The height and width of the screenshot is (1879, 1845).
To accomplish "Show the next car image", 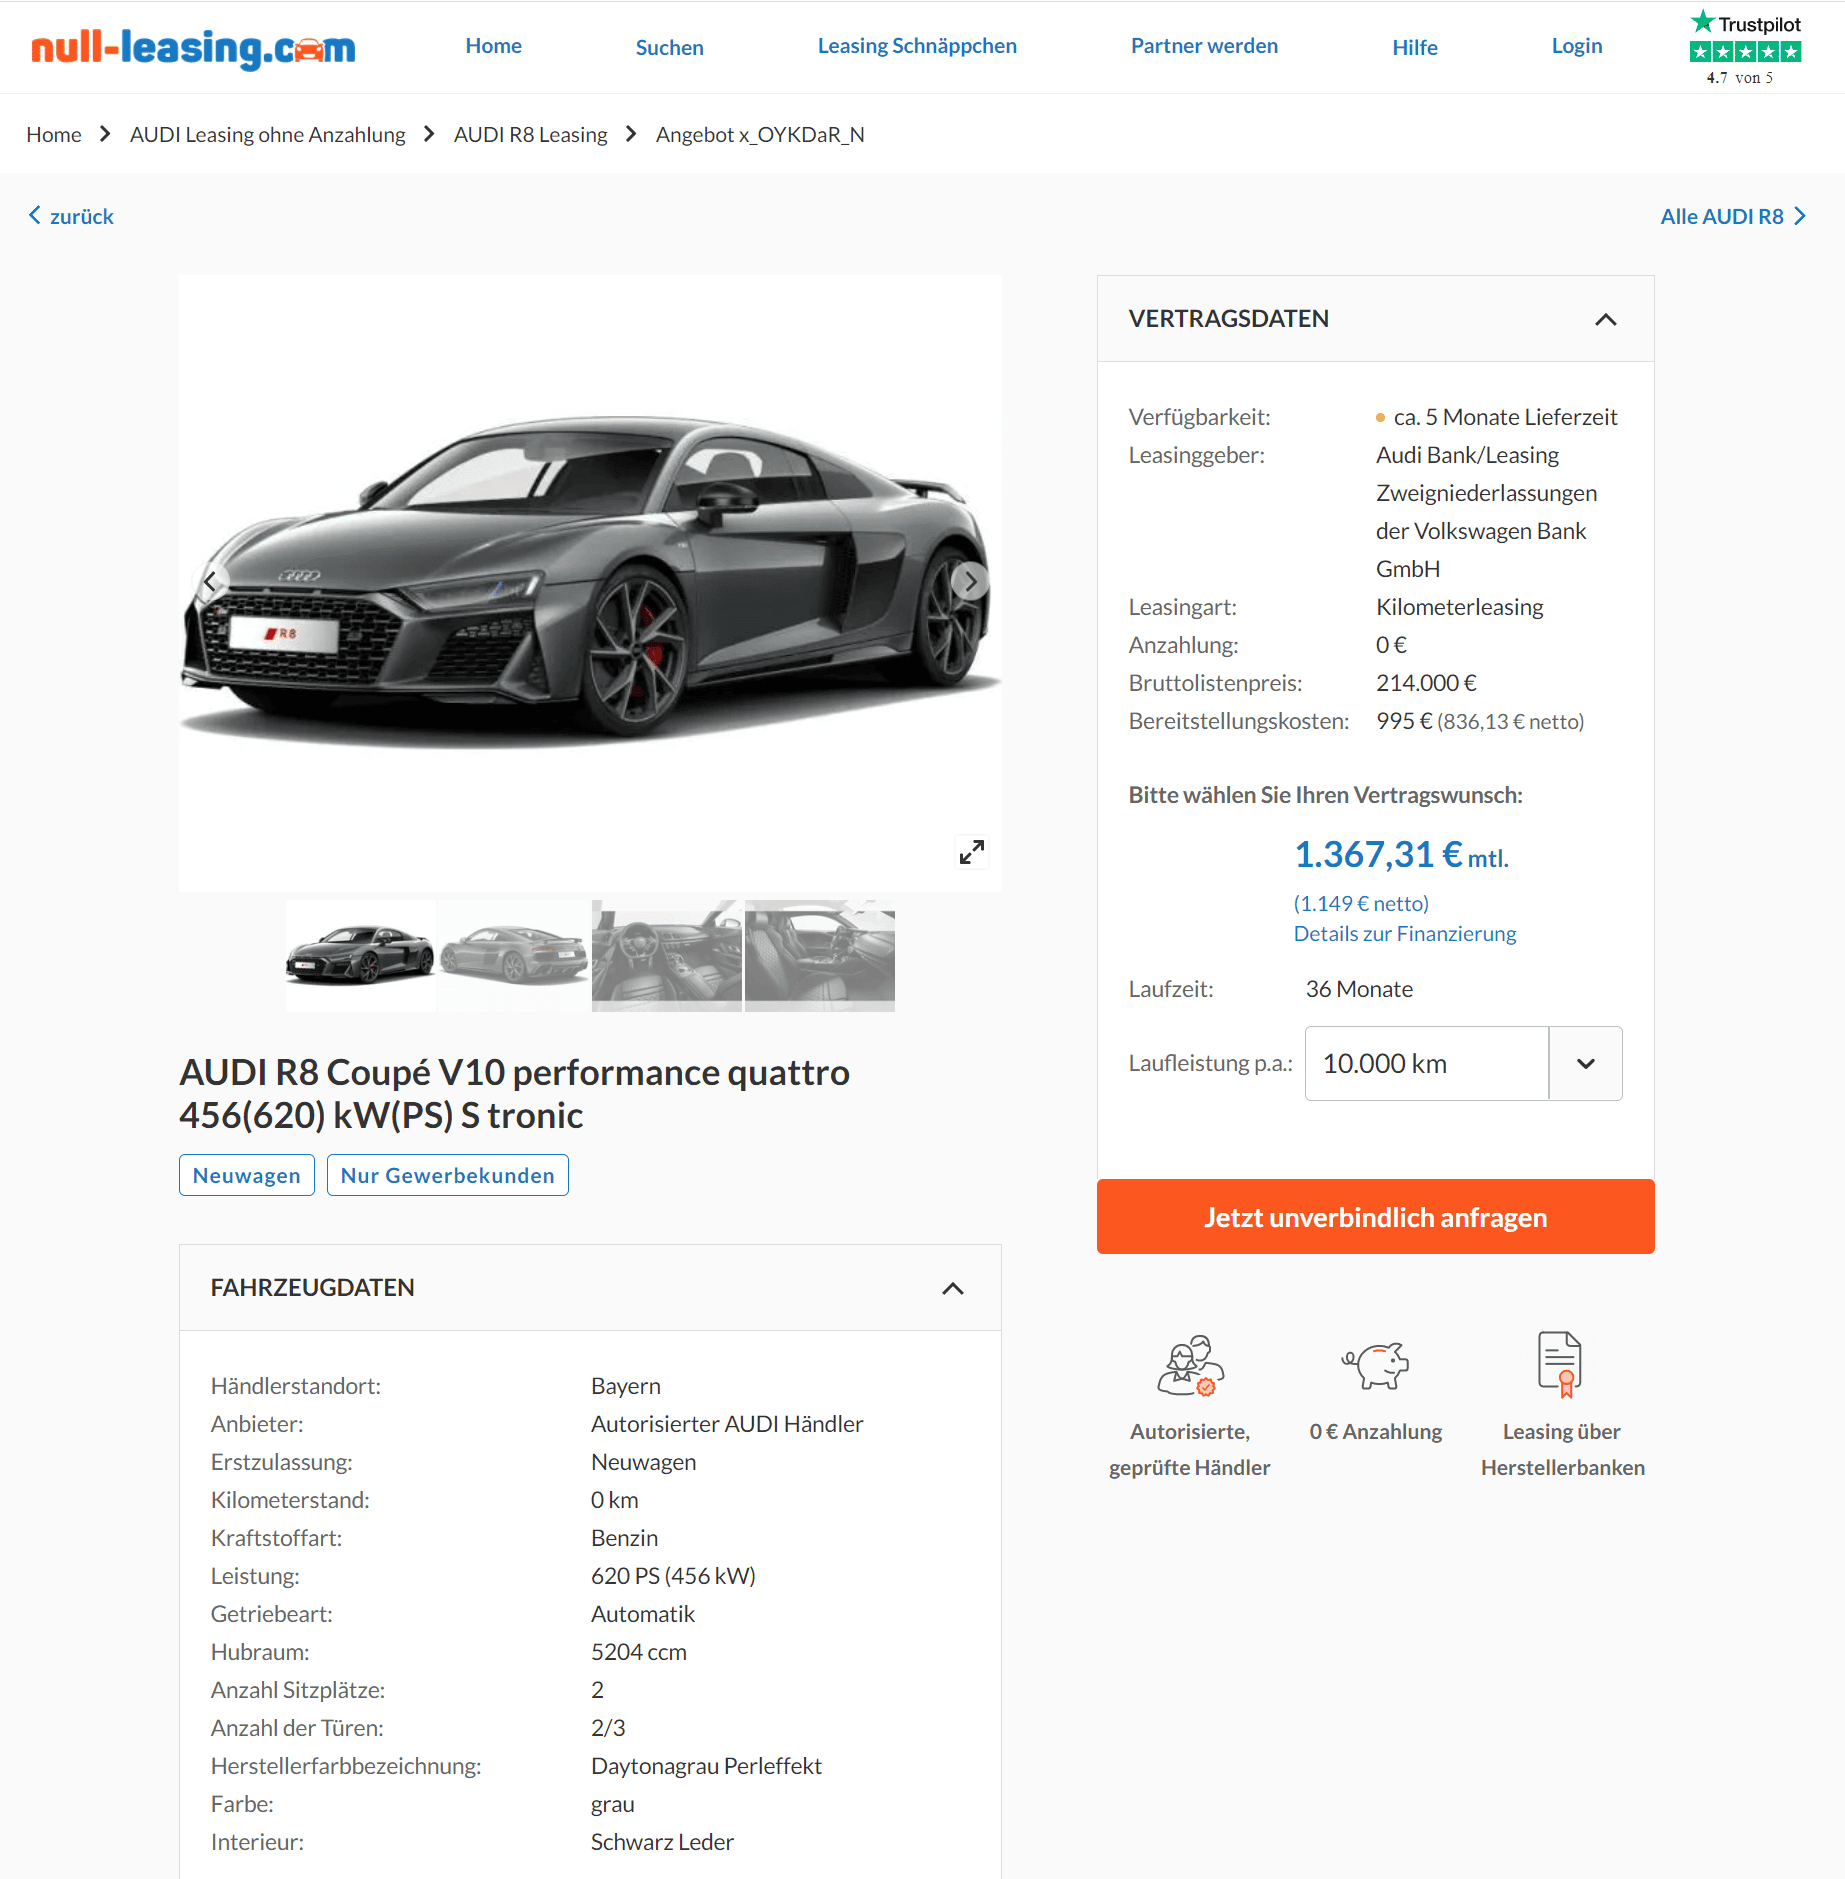I will 969,581.
